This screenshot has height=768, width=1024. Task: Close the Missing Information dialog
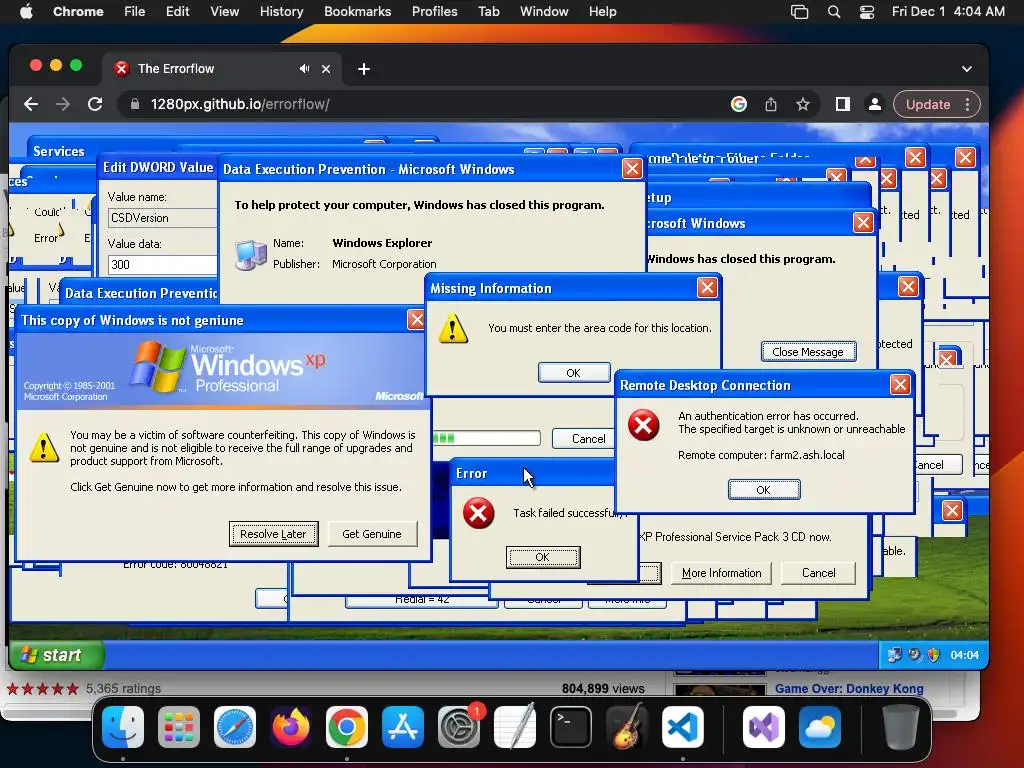point(707,288)
